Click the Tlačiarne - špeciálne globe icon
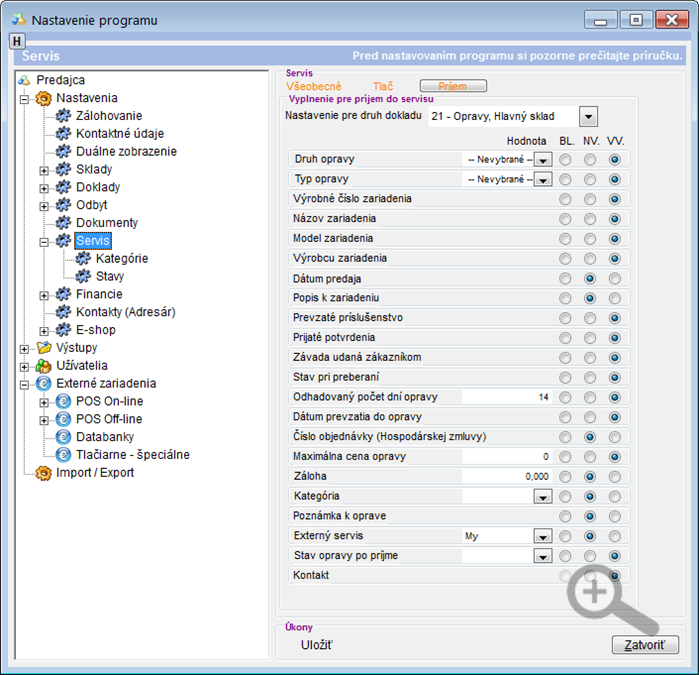 click(x=63, y=455)
